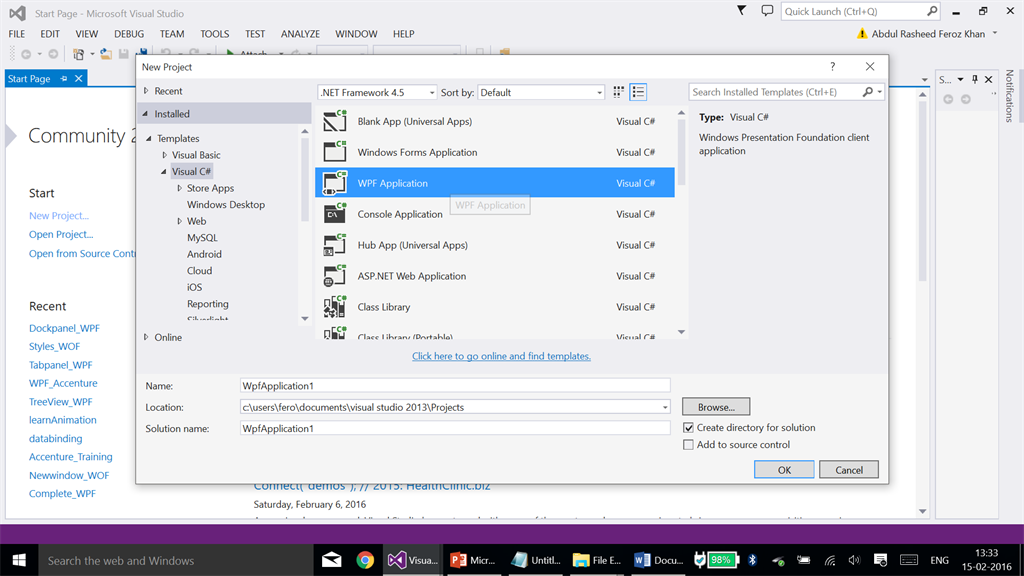The width and height of the screenshot is (1024, 576).
Task: Close the Start Page tab
Action: coord(78,78)
